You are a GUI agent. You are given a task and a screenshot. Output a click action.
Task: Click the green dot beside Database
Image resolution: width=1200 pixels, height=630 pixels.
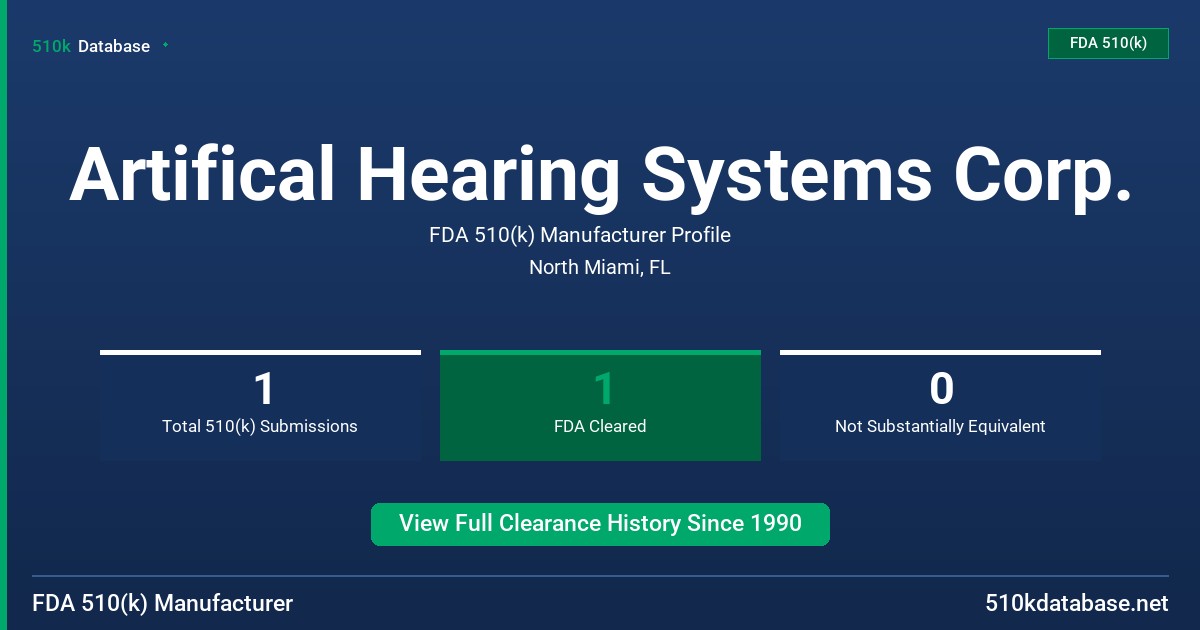(x=165, y=45)
